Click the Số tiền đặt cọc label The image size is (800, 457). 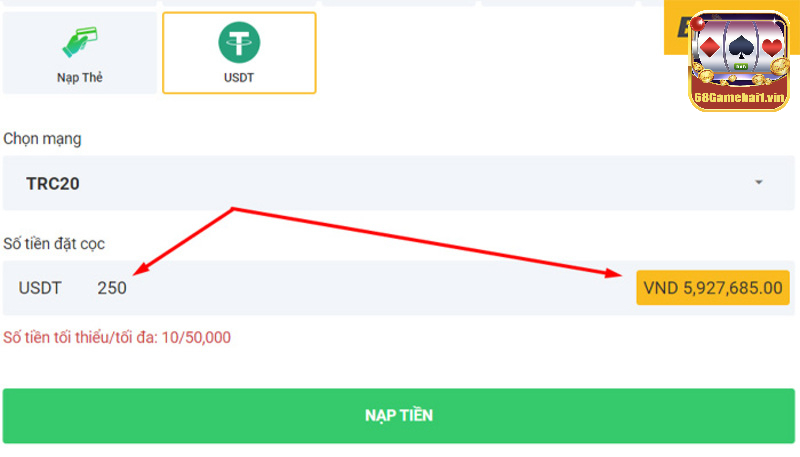click(x=54, y=244)
